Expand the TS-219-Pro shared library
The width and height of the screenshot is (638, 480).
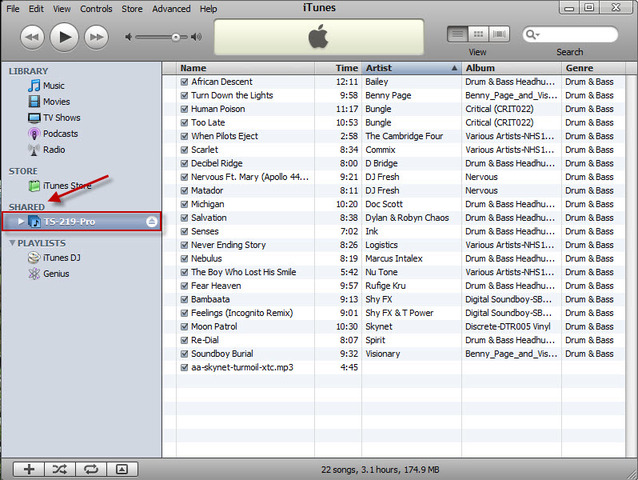coord(21,221)
